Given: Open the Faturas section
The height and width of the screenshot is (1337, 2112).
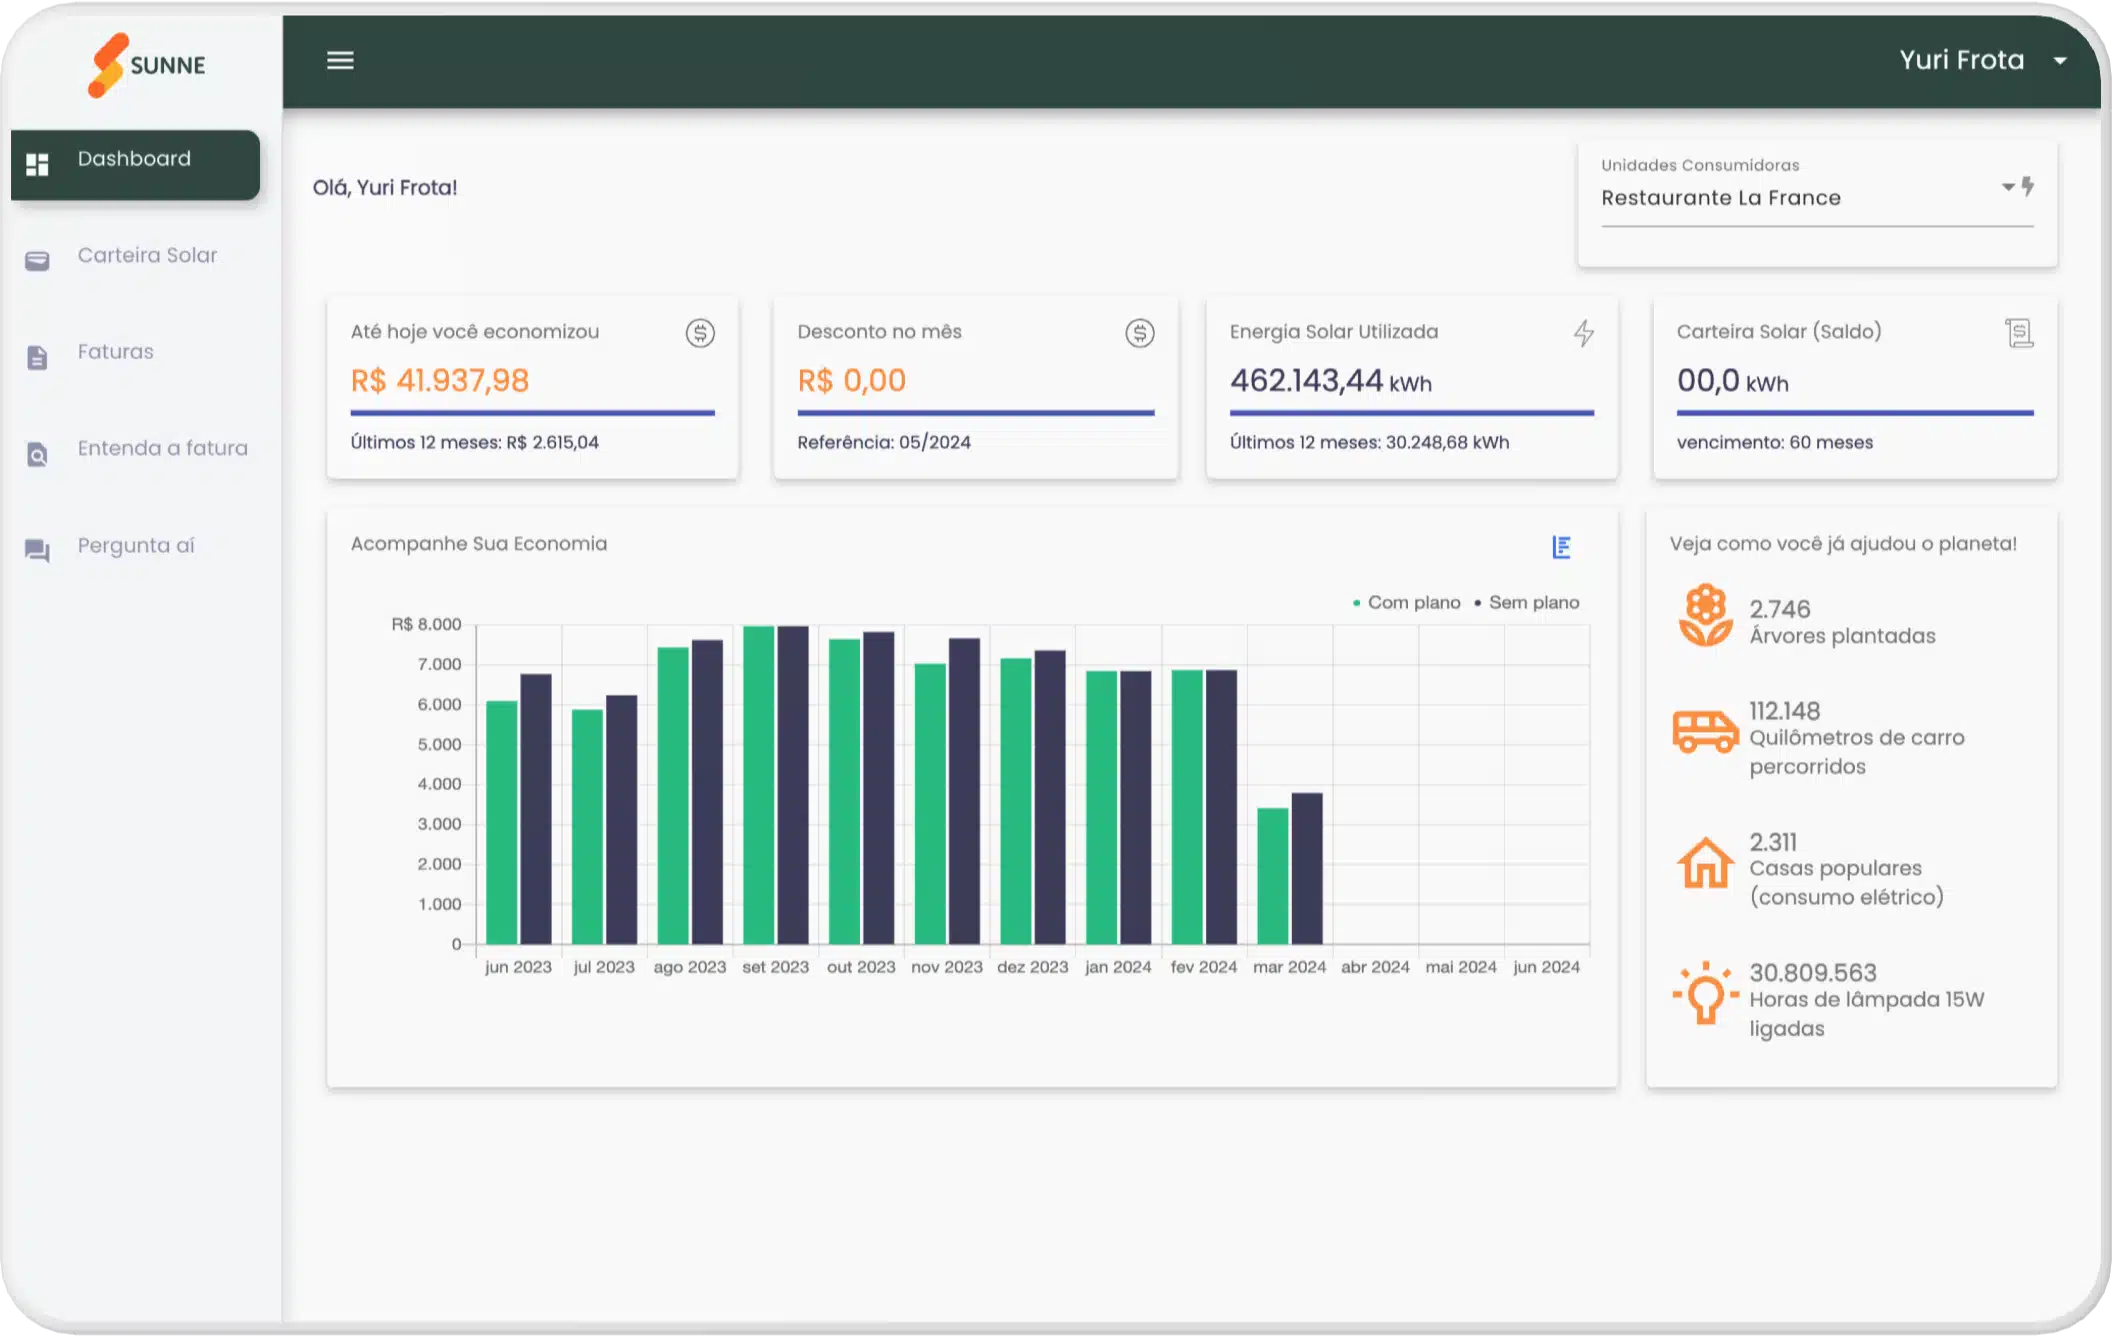Looking at the screenshot, I should coord(116,352).
